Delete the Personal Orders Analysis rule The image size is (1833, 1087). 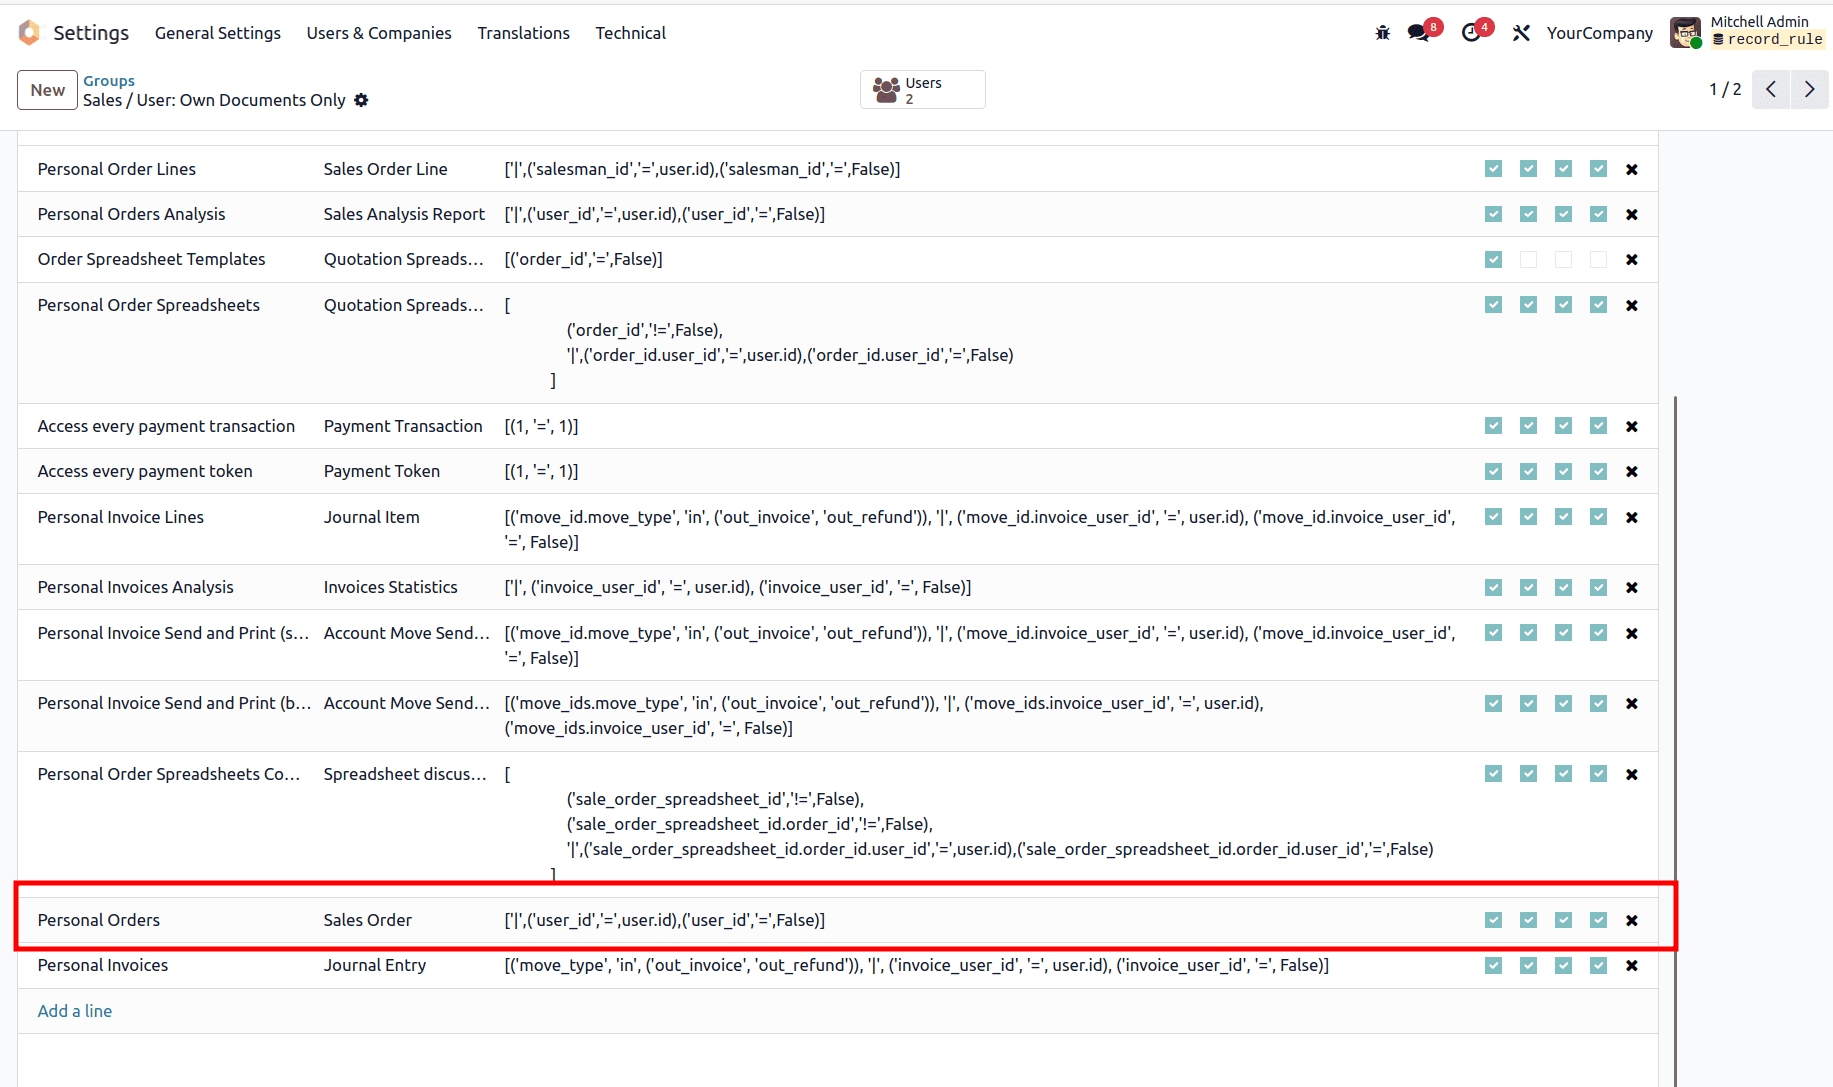1632,214
